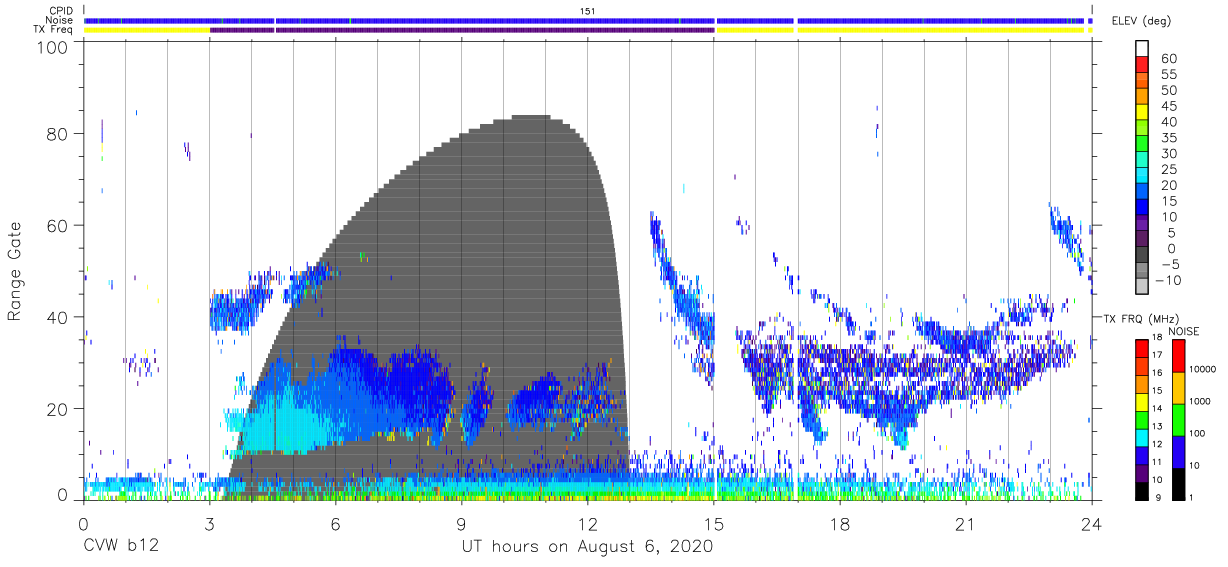Image resolution: width=1228 pixels, height=567 pixels.
Task: Click the '80' tick on Range Gate axis
Action: coord(58,134)
